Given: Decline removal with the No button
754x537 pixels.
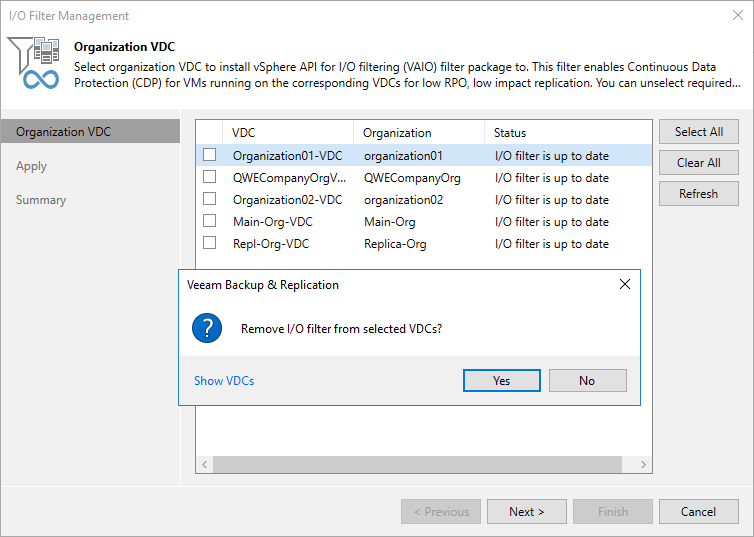Looking at the screenshot, I should (x=588, y=381).
